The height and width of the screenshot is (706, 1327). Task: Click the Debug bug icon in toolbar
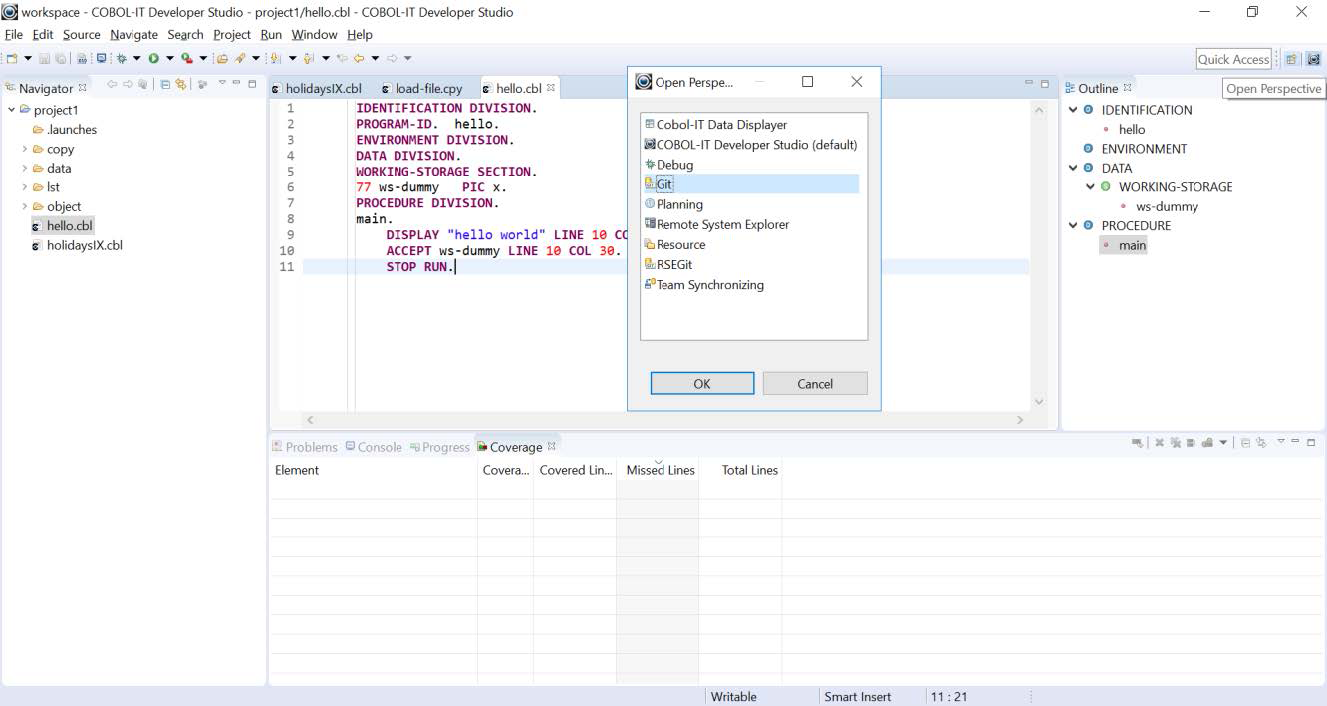coord(121,59)
